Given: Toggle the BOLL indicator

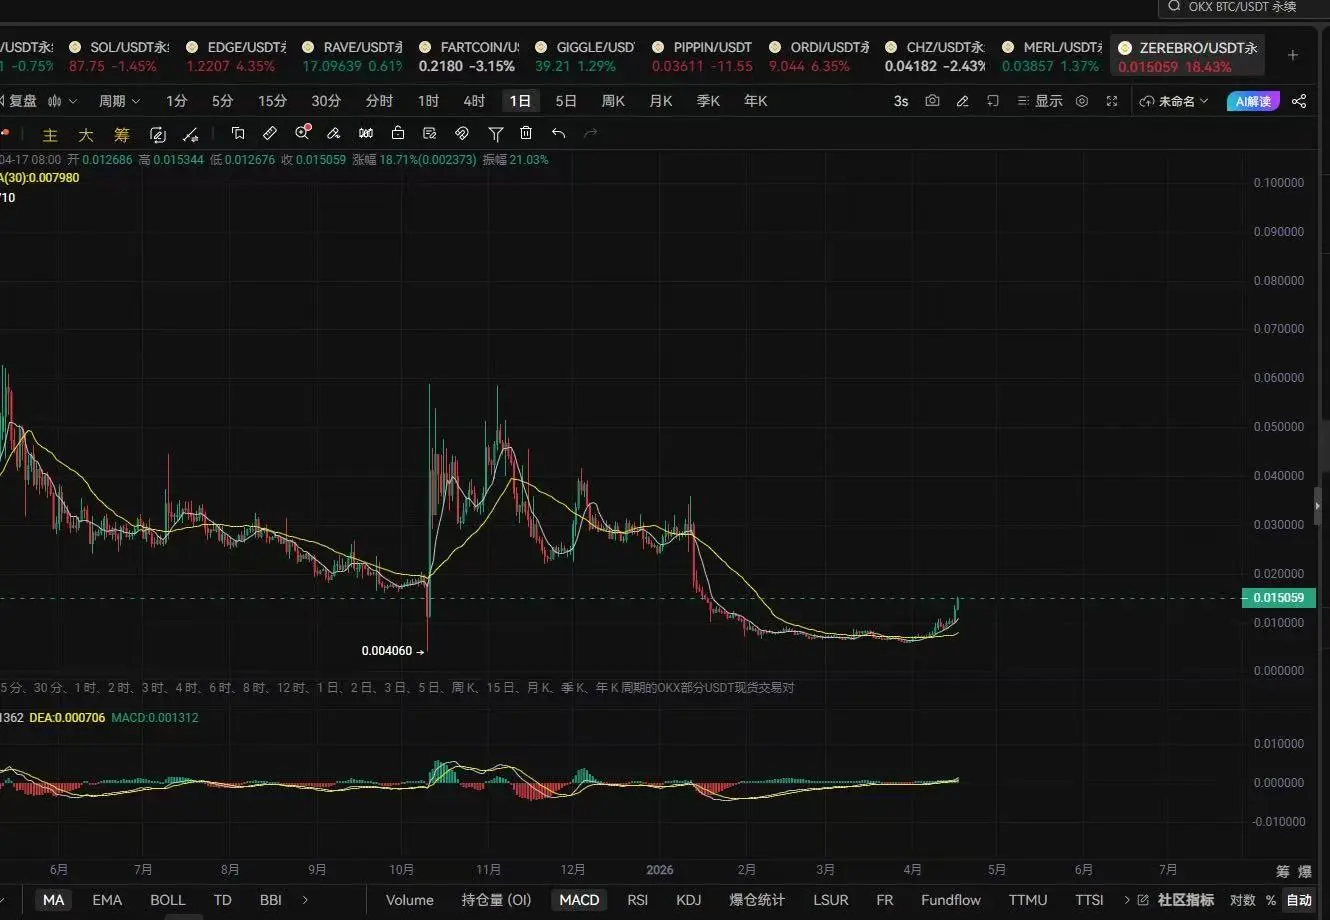Looking at the screenshot, I should (168, 900).
